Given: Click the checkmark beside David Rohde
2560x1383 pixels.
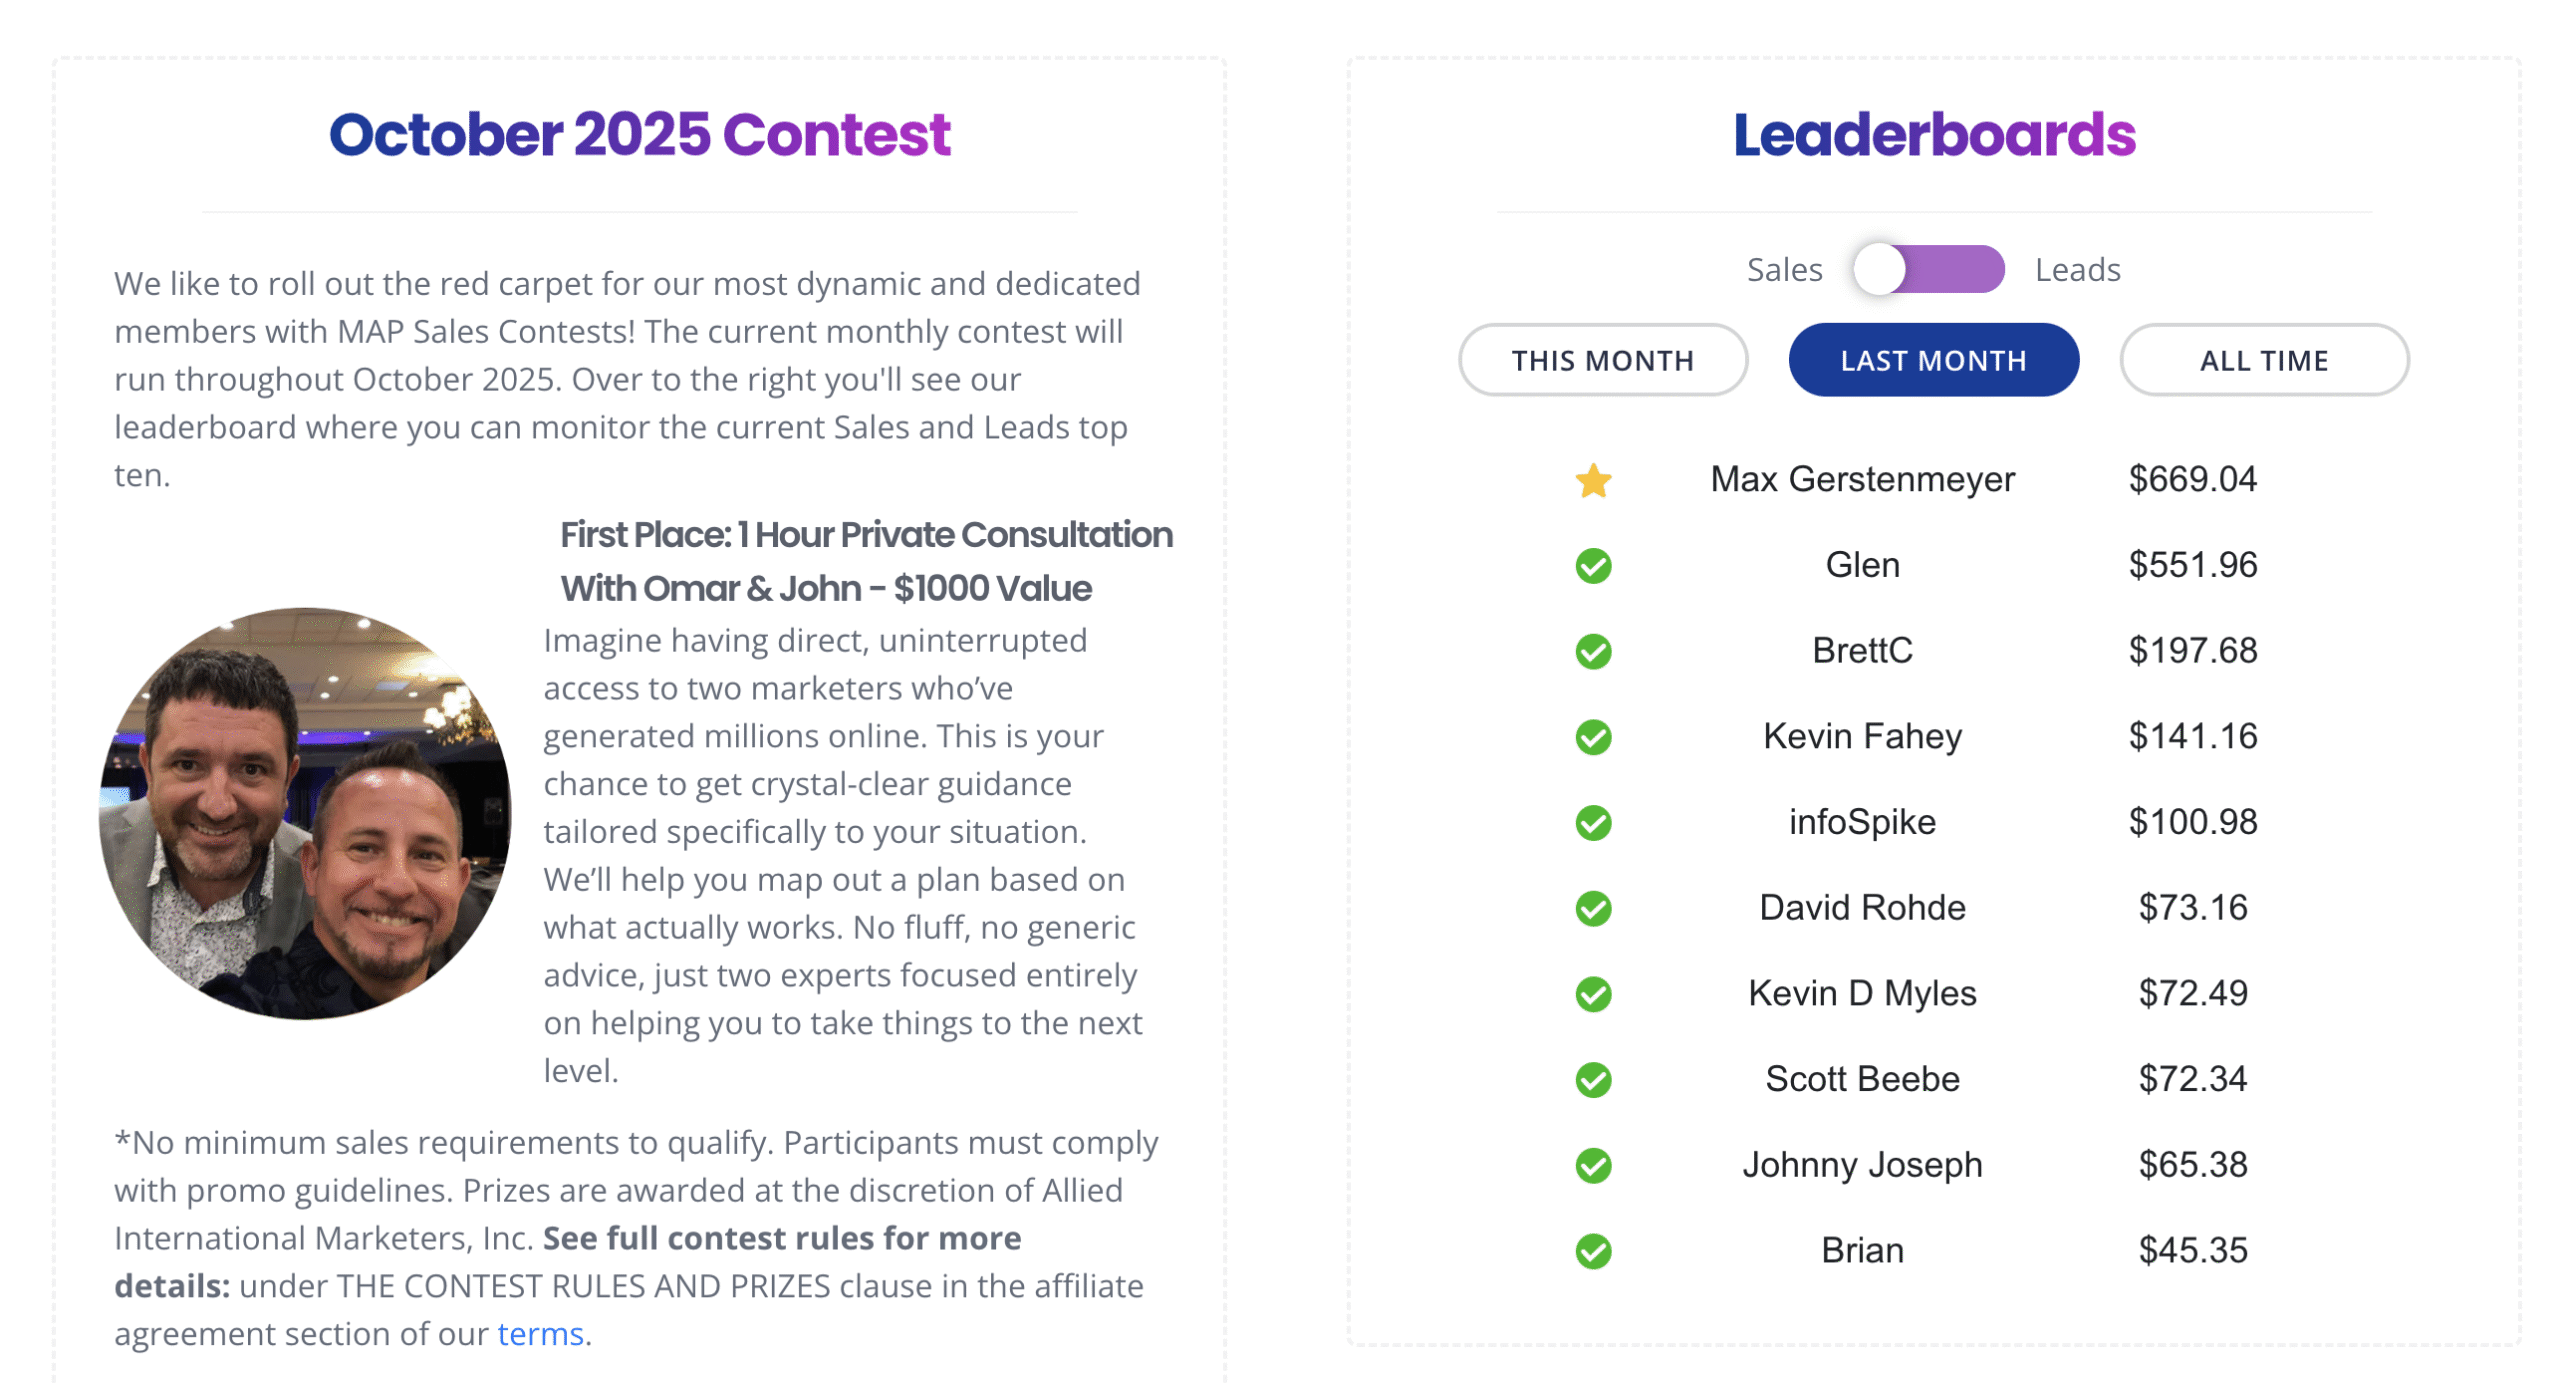Looking at the screenshot, I should coord(1592,909).
